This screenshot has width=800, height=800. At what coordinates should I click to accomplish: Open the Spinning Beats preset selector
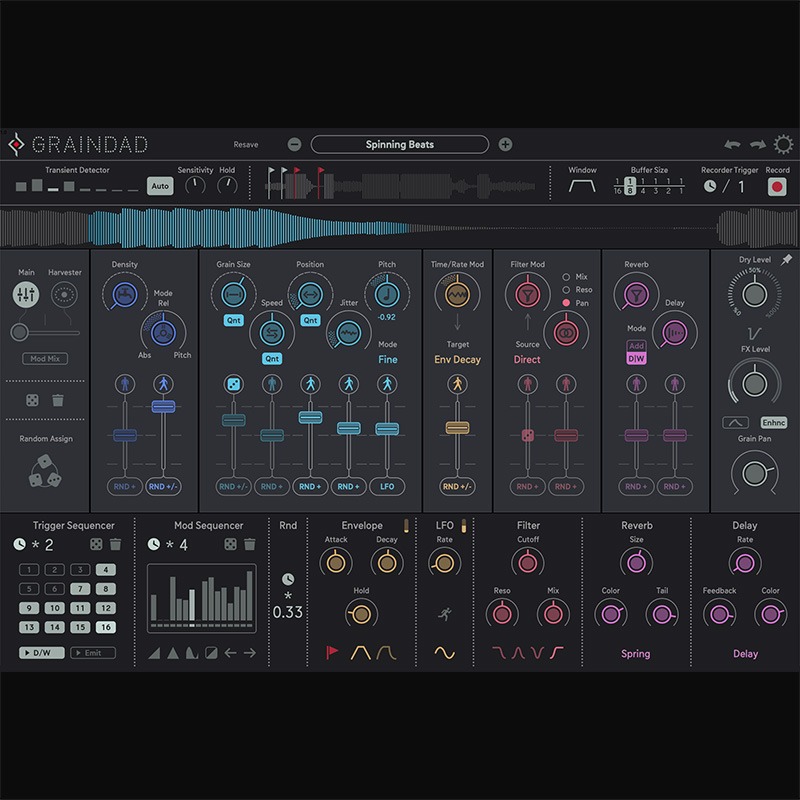(x=399, y=144)
